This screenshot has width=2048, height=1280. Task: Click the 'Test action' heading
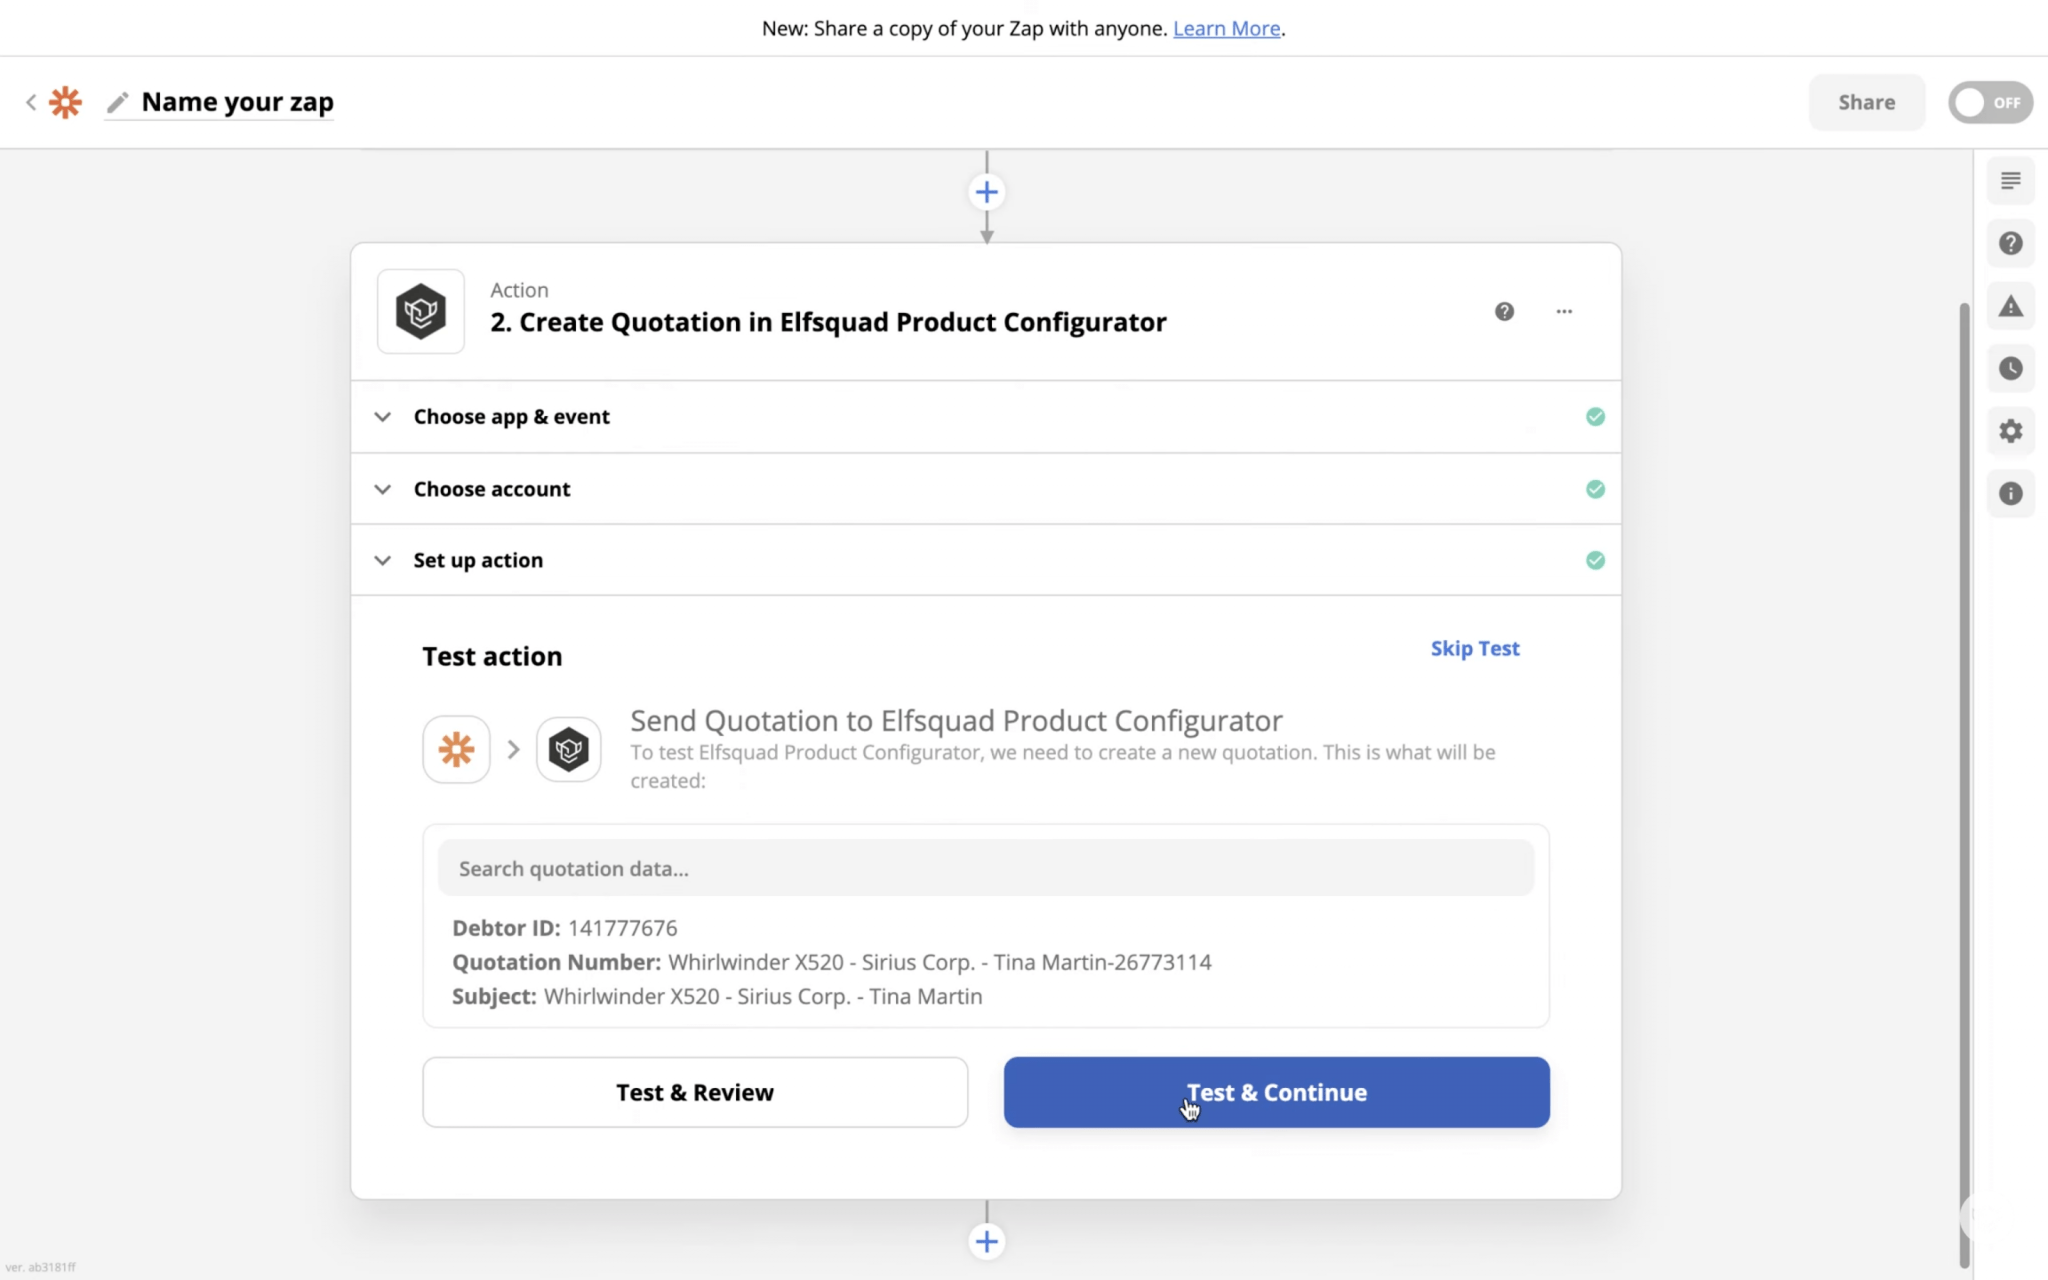[492, 656]
